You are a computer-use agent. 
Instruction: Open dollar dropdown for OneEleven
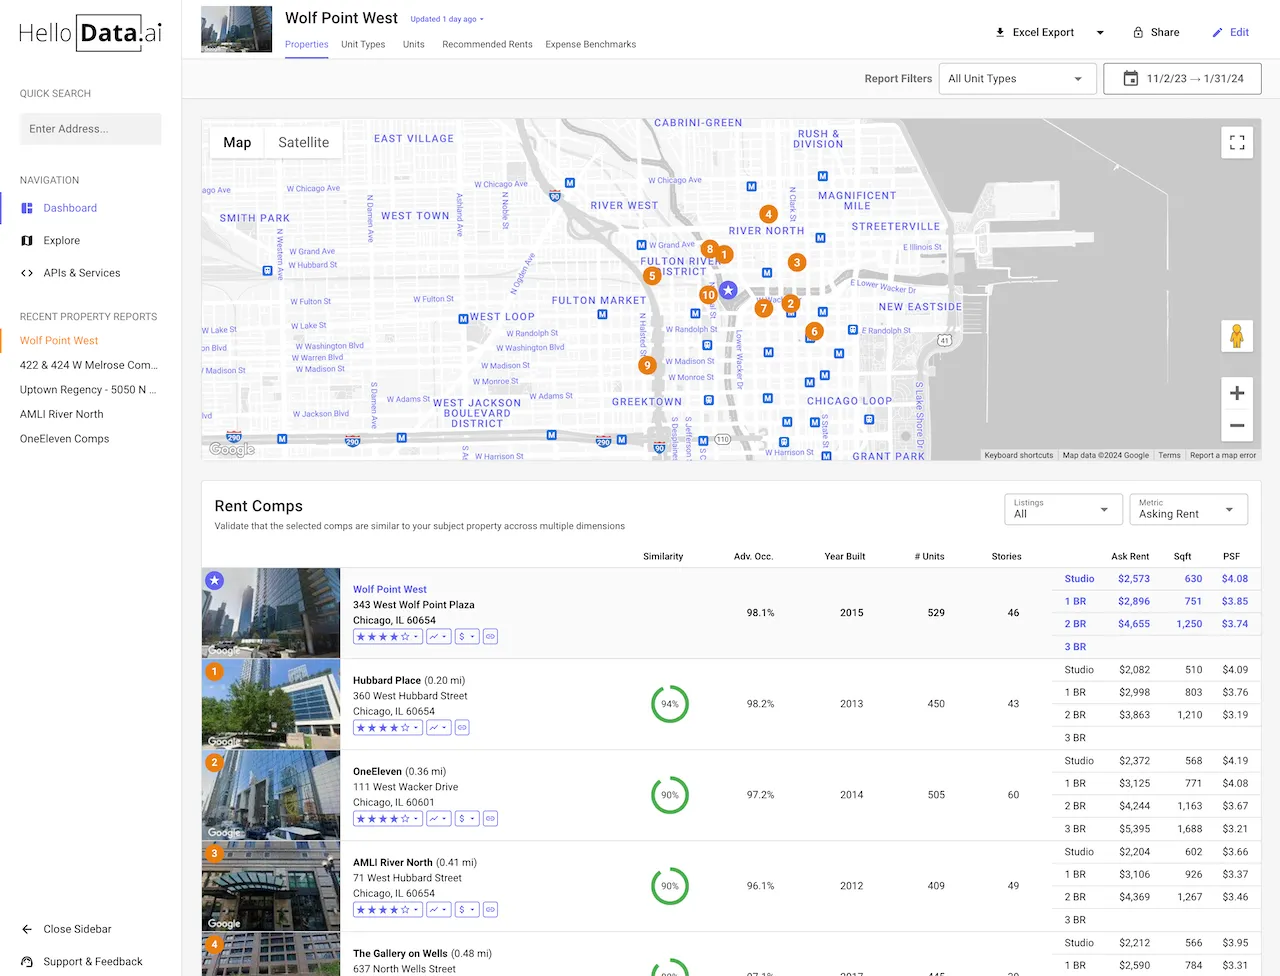click(466, 818)
